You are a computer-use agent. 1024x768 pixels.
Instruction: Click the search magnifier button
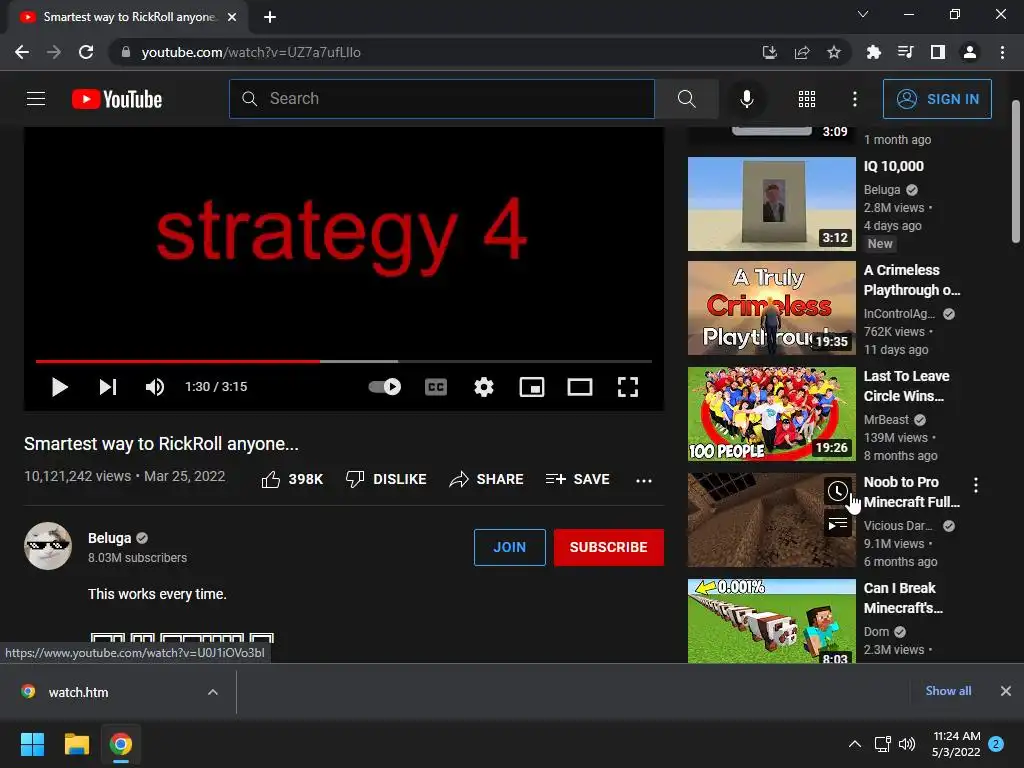point(686,99)
